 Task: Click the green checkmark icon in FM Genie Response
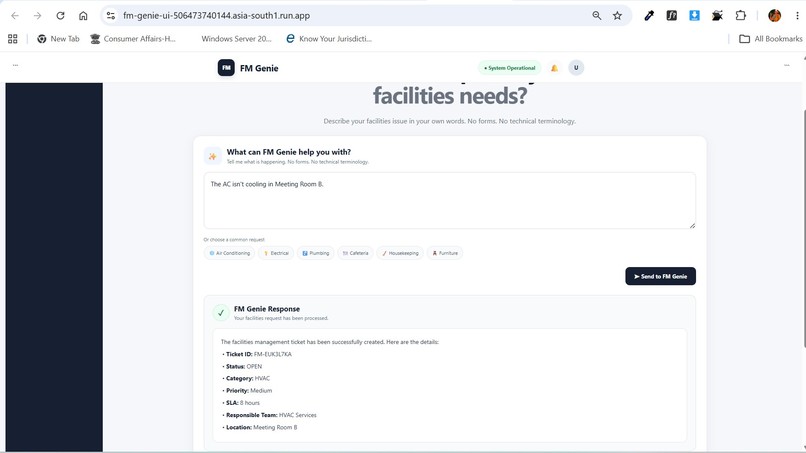point(221,313)
